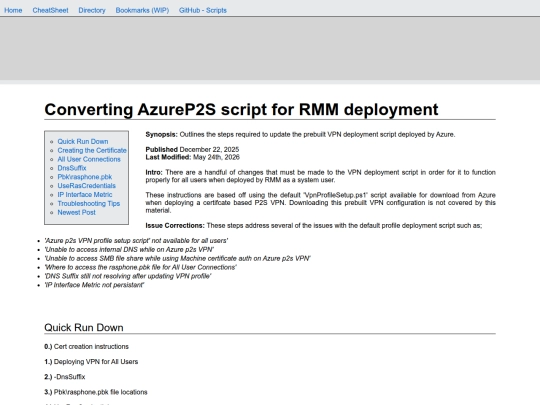Jump to Creating the Certificate section

coord(92,150)
